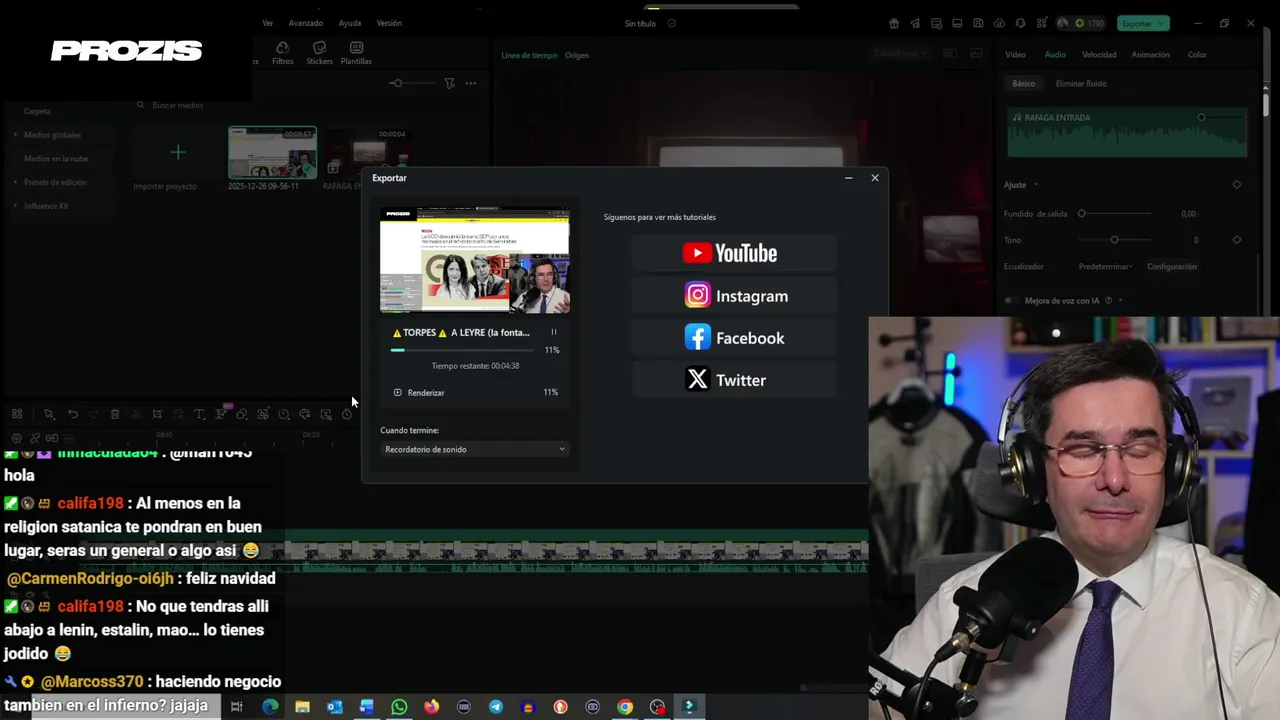Open the Vídeo properties tab
The width and height of the screenshot is (1280, 720).
(x=1015, y=55)
